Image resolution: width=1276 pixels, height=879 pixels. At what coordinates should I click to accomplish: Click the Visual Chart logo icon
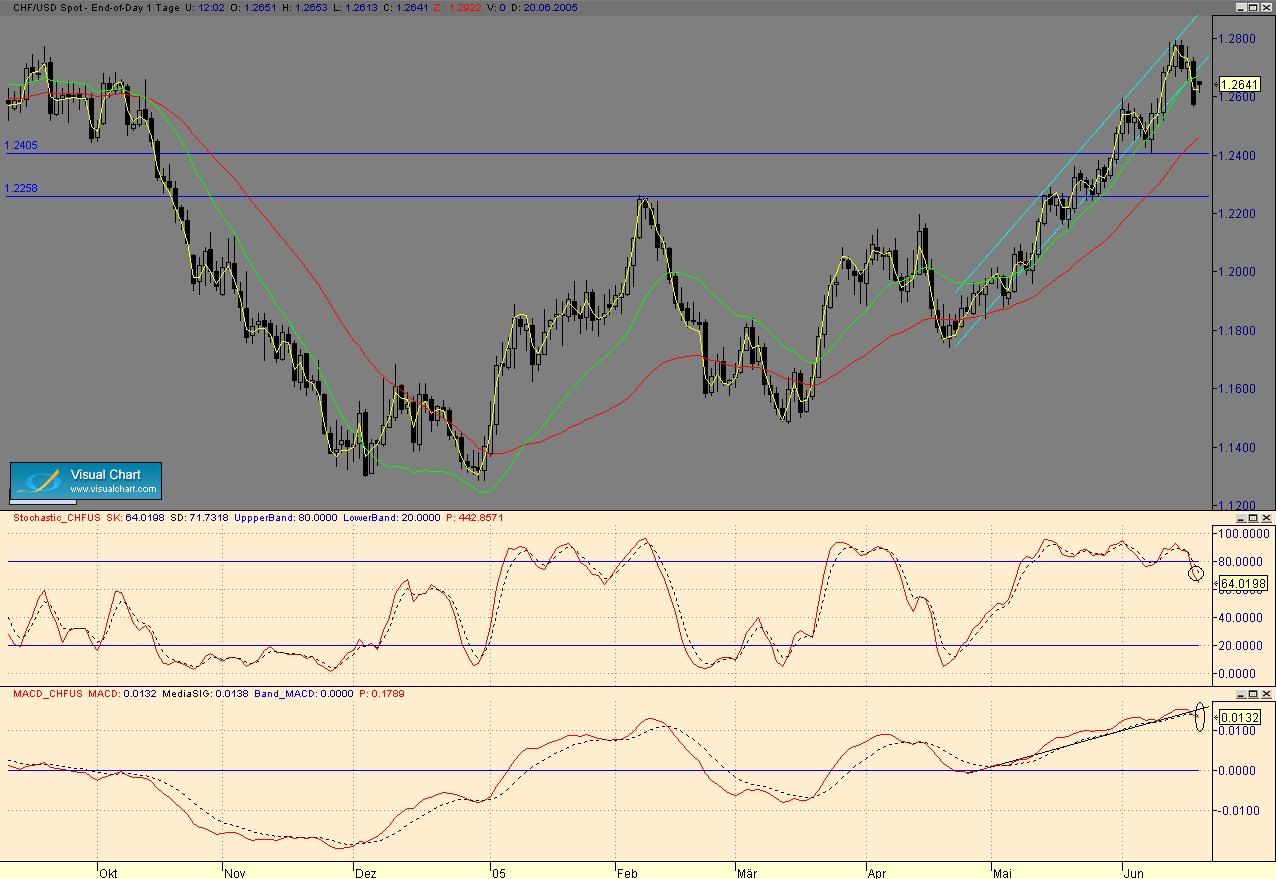[x=38, y=481]
